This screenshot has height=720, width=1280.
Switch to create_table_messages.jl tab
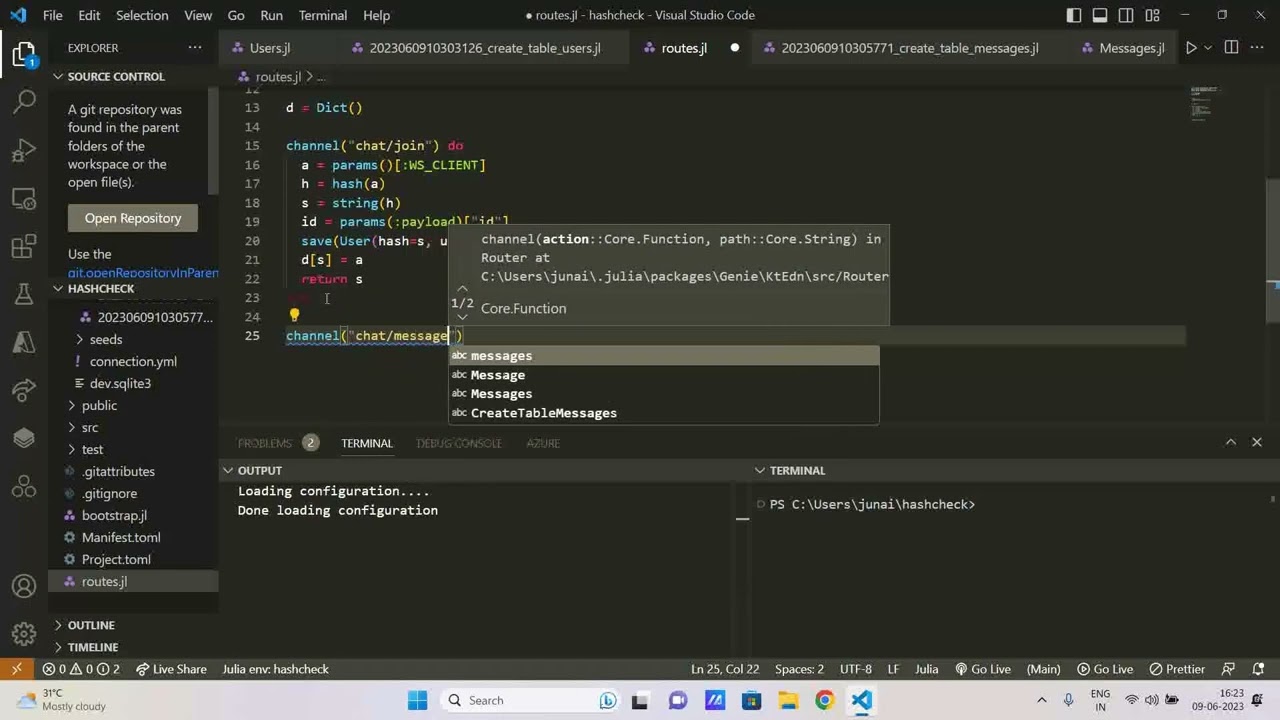(910, 48)
